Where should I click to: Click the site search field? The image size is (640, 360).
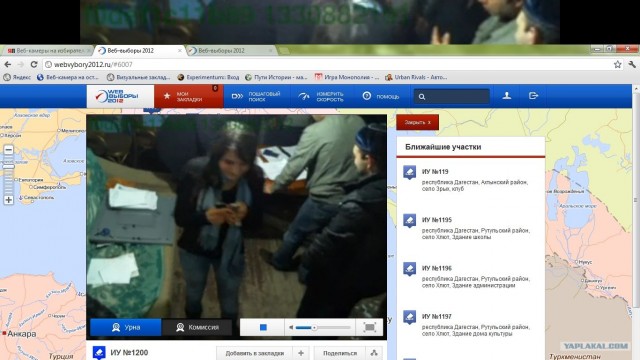451,96
